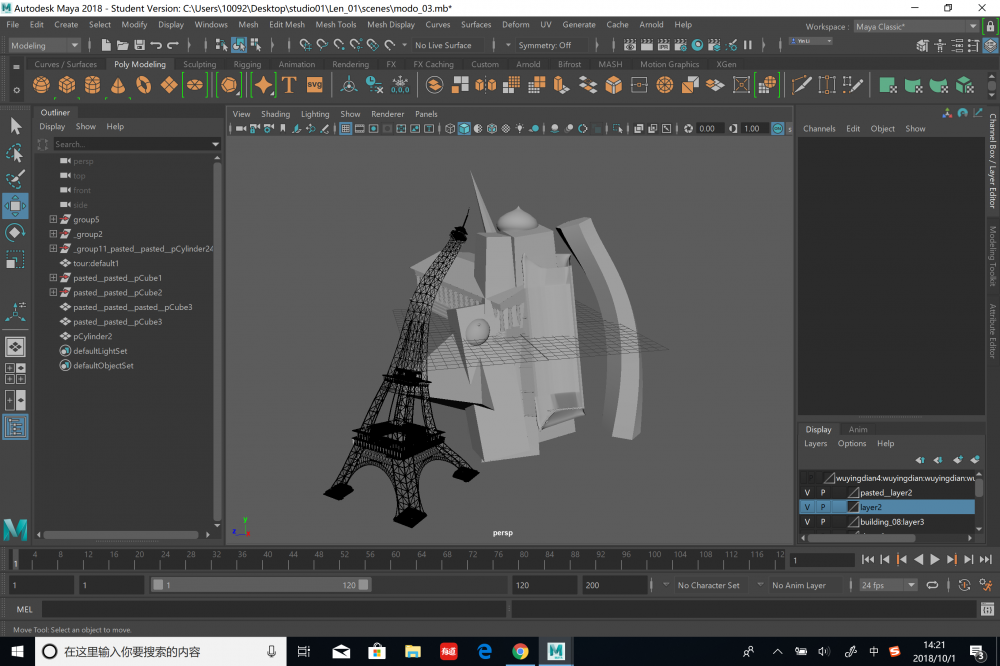
Task: Activate the Paint Selection tool
Action: coord(15,180)
